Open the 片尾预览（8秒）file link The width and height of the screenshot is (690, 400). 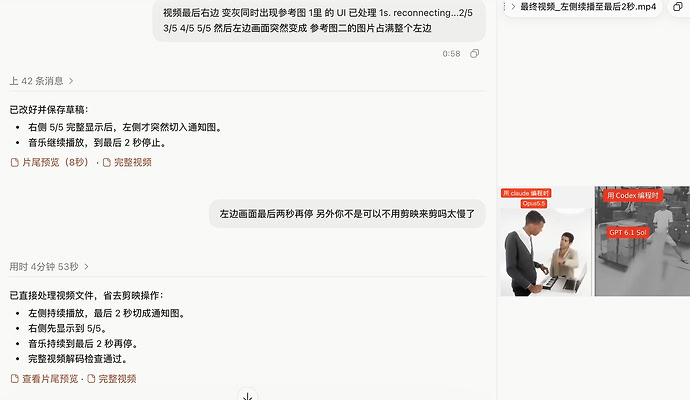tap(50, 162)
